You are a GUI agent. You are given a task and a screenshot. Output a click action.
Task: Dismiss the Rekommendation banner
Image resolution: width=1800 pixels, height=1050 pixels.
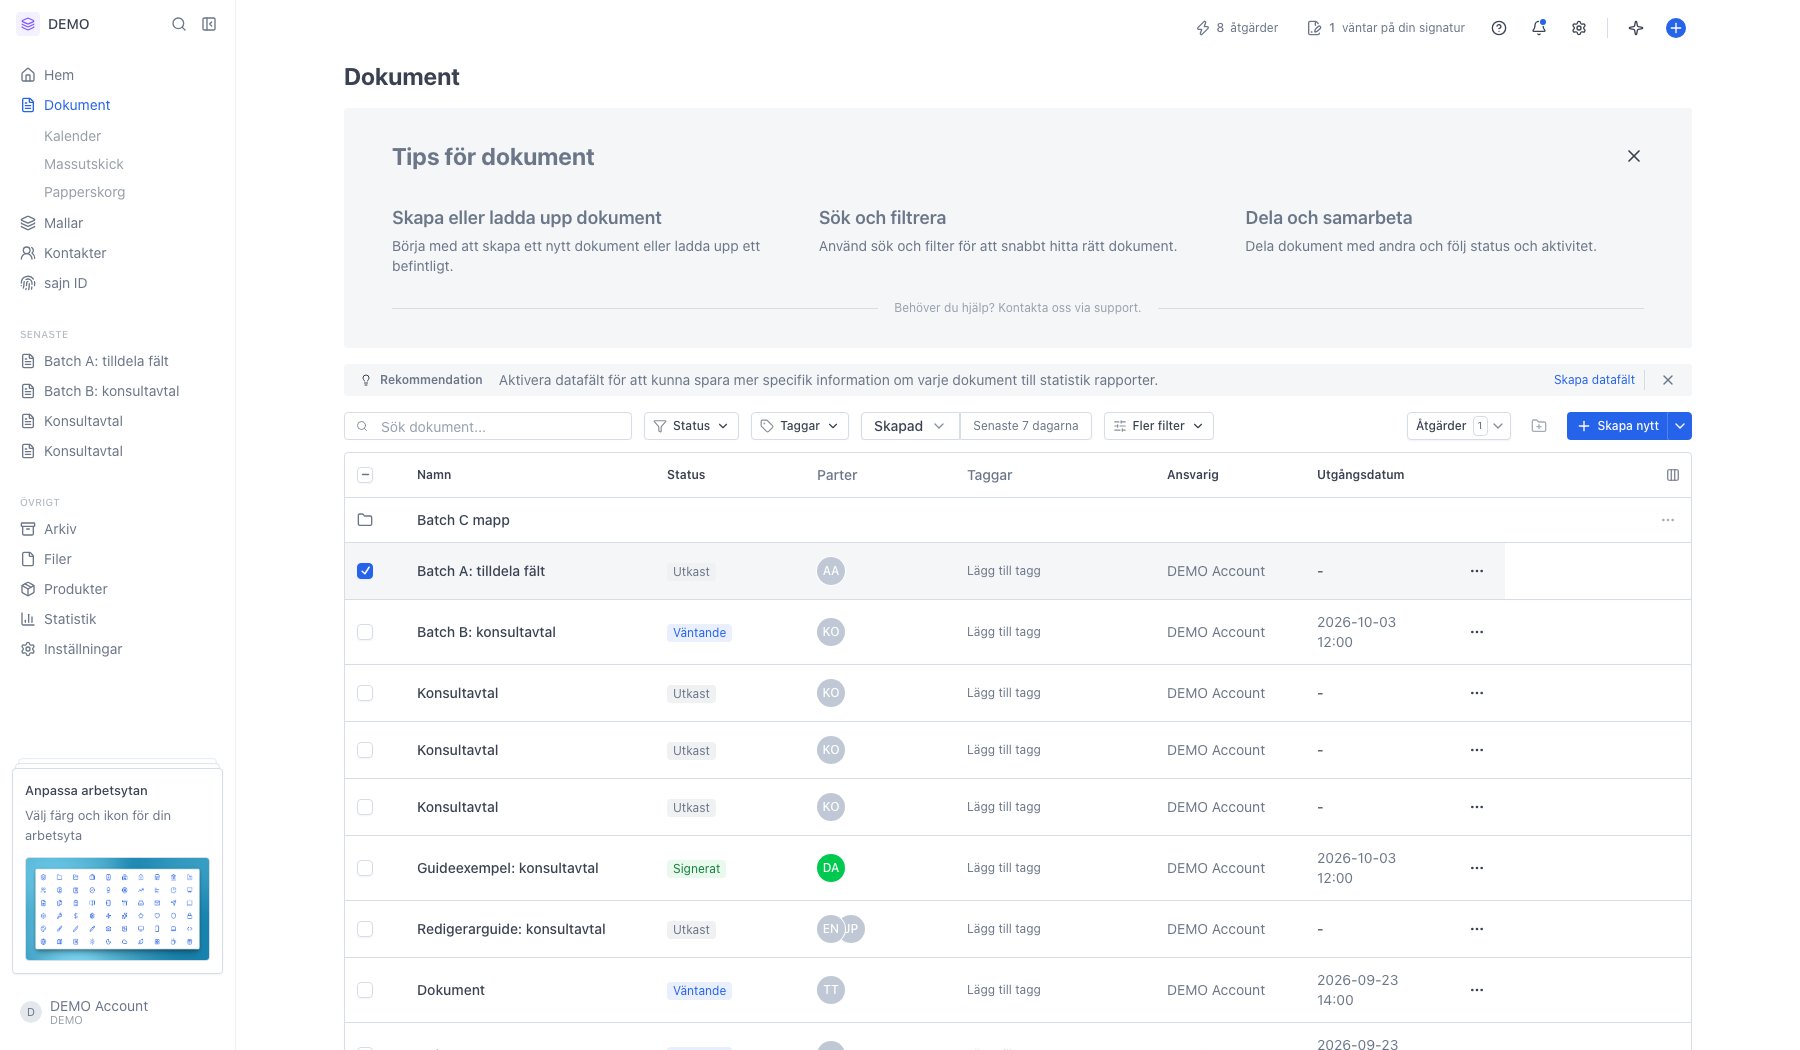[x=1668, y=380]
